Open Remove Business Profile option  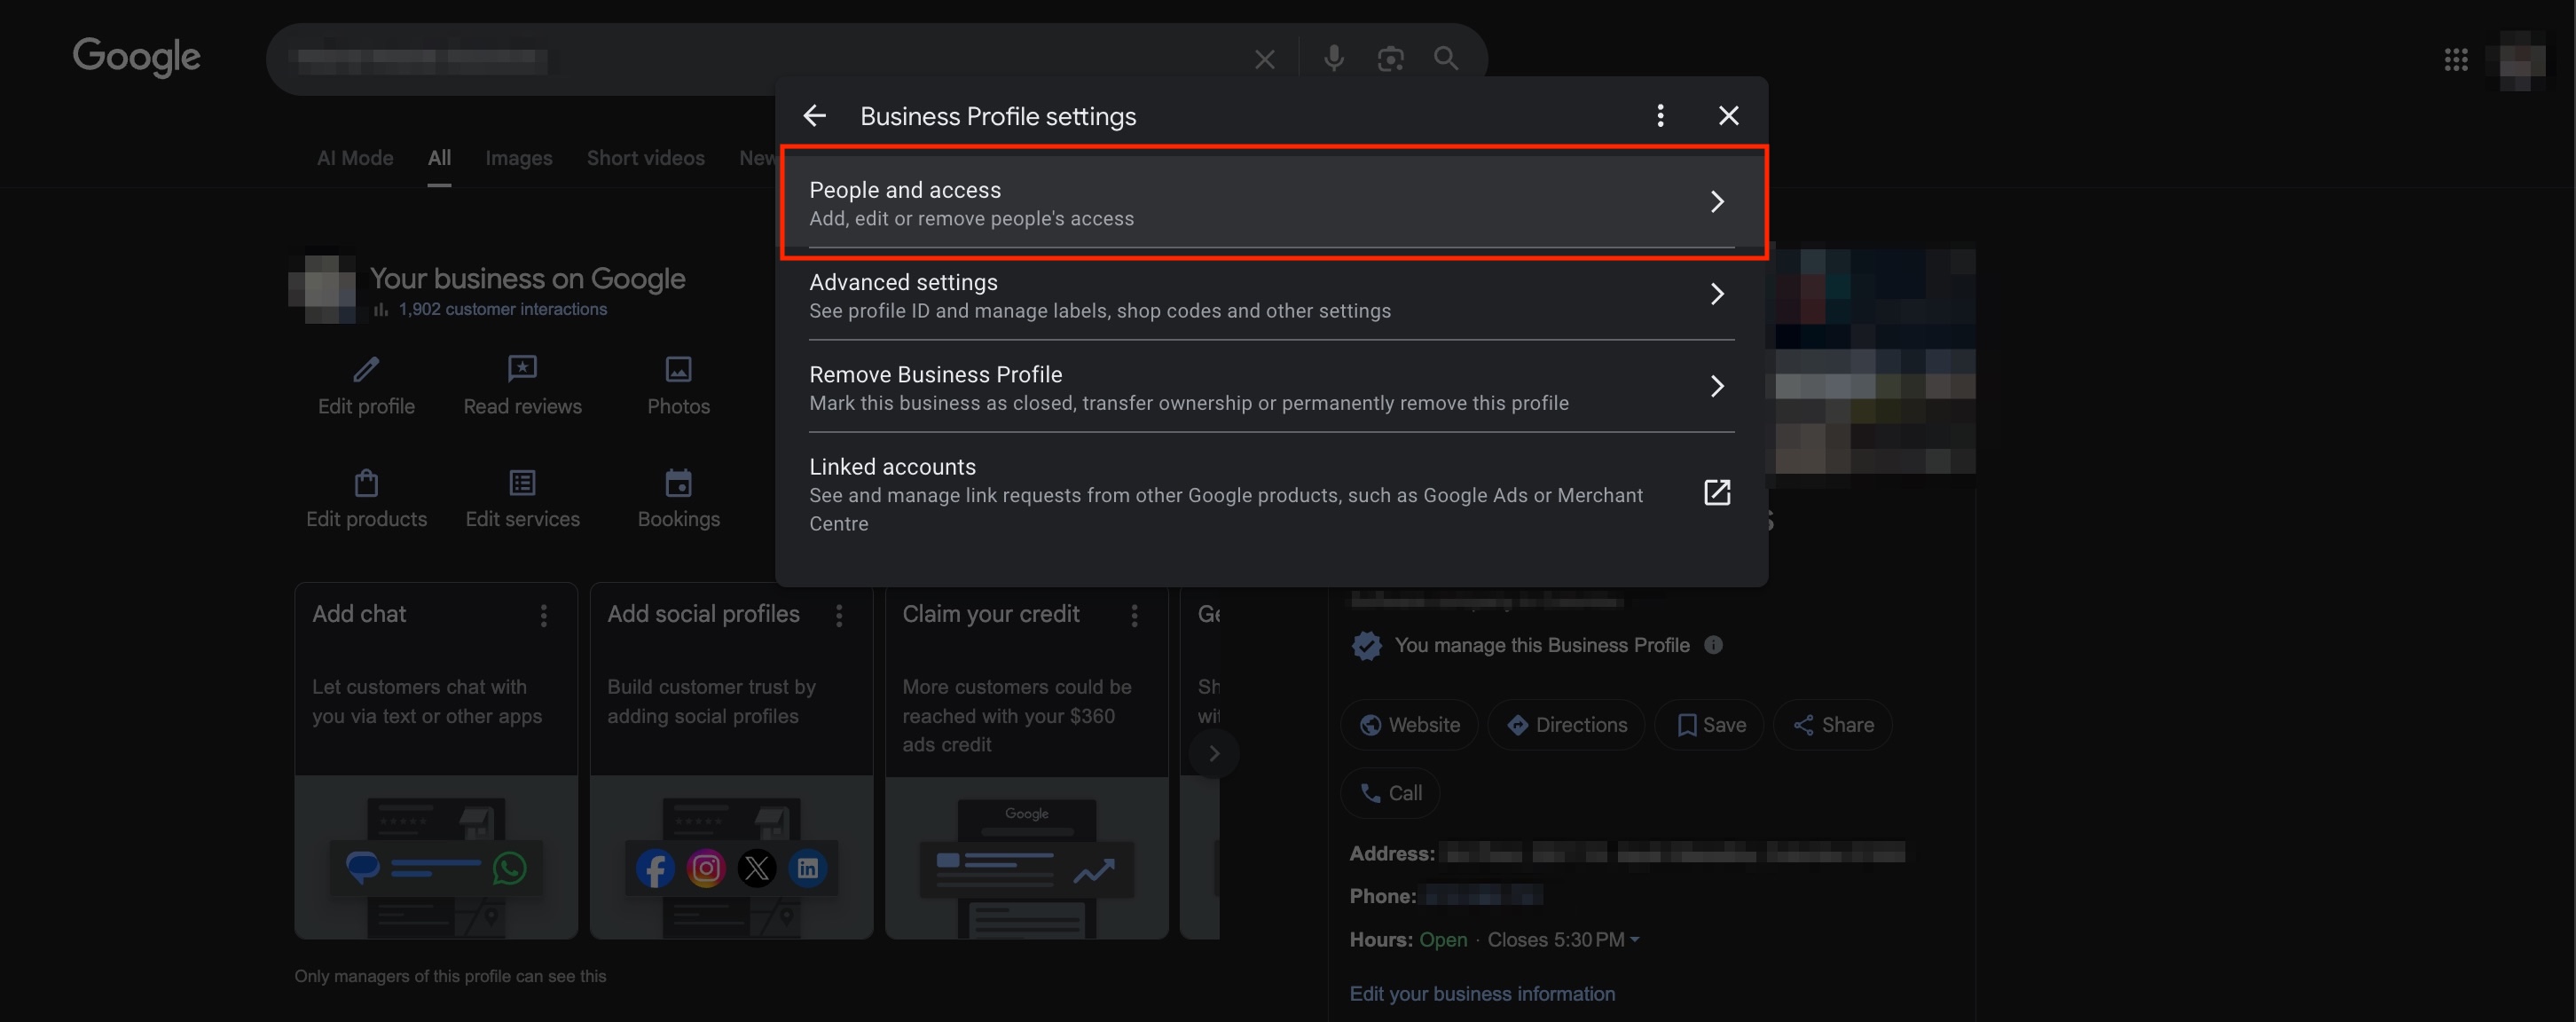click(x=1270, y=387)
